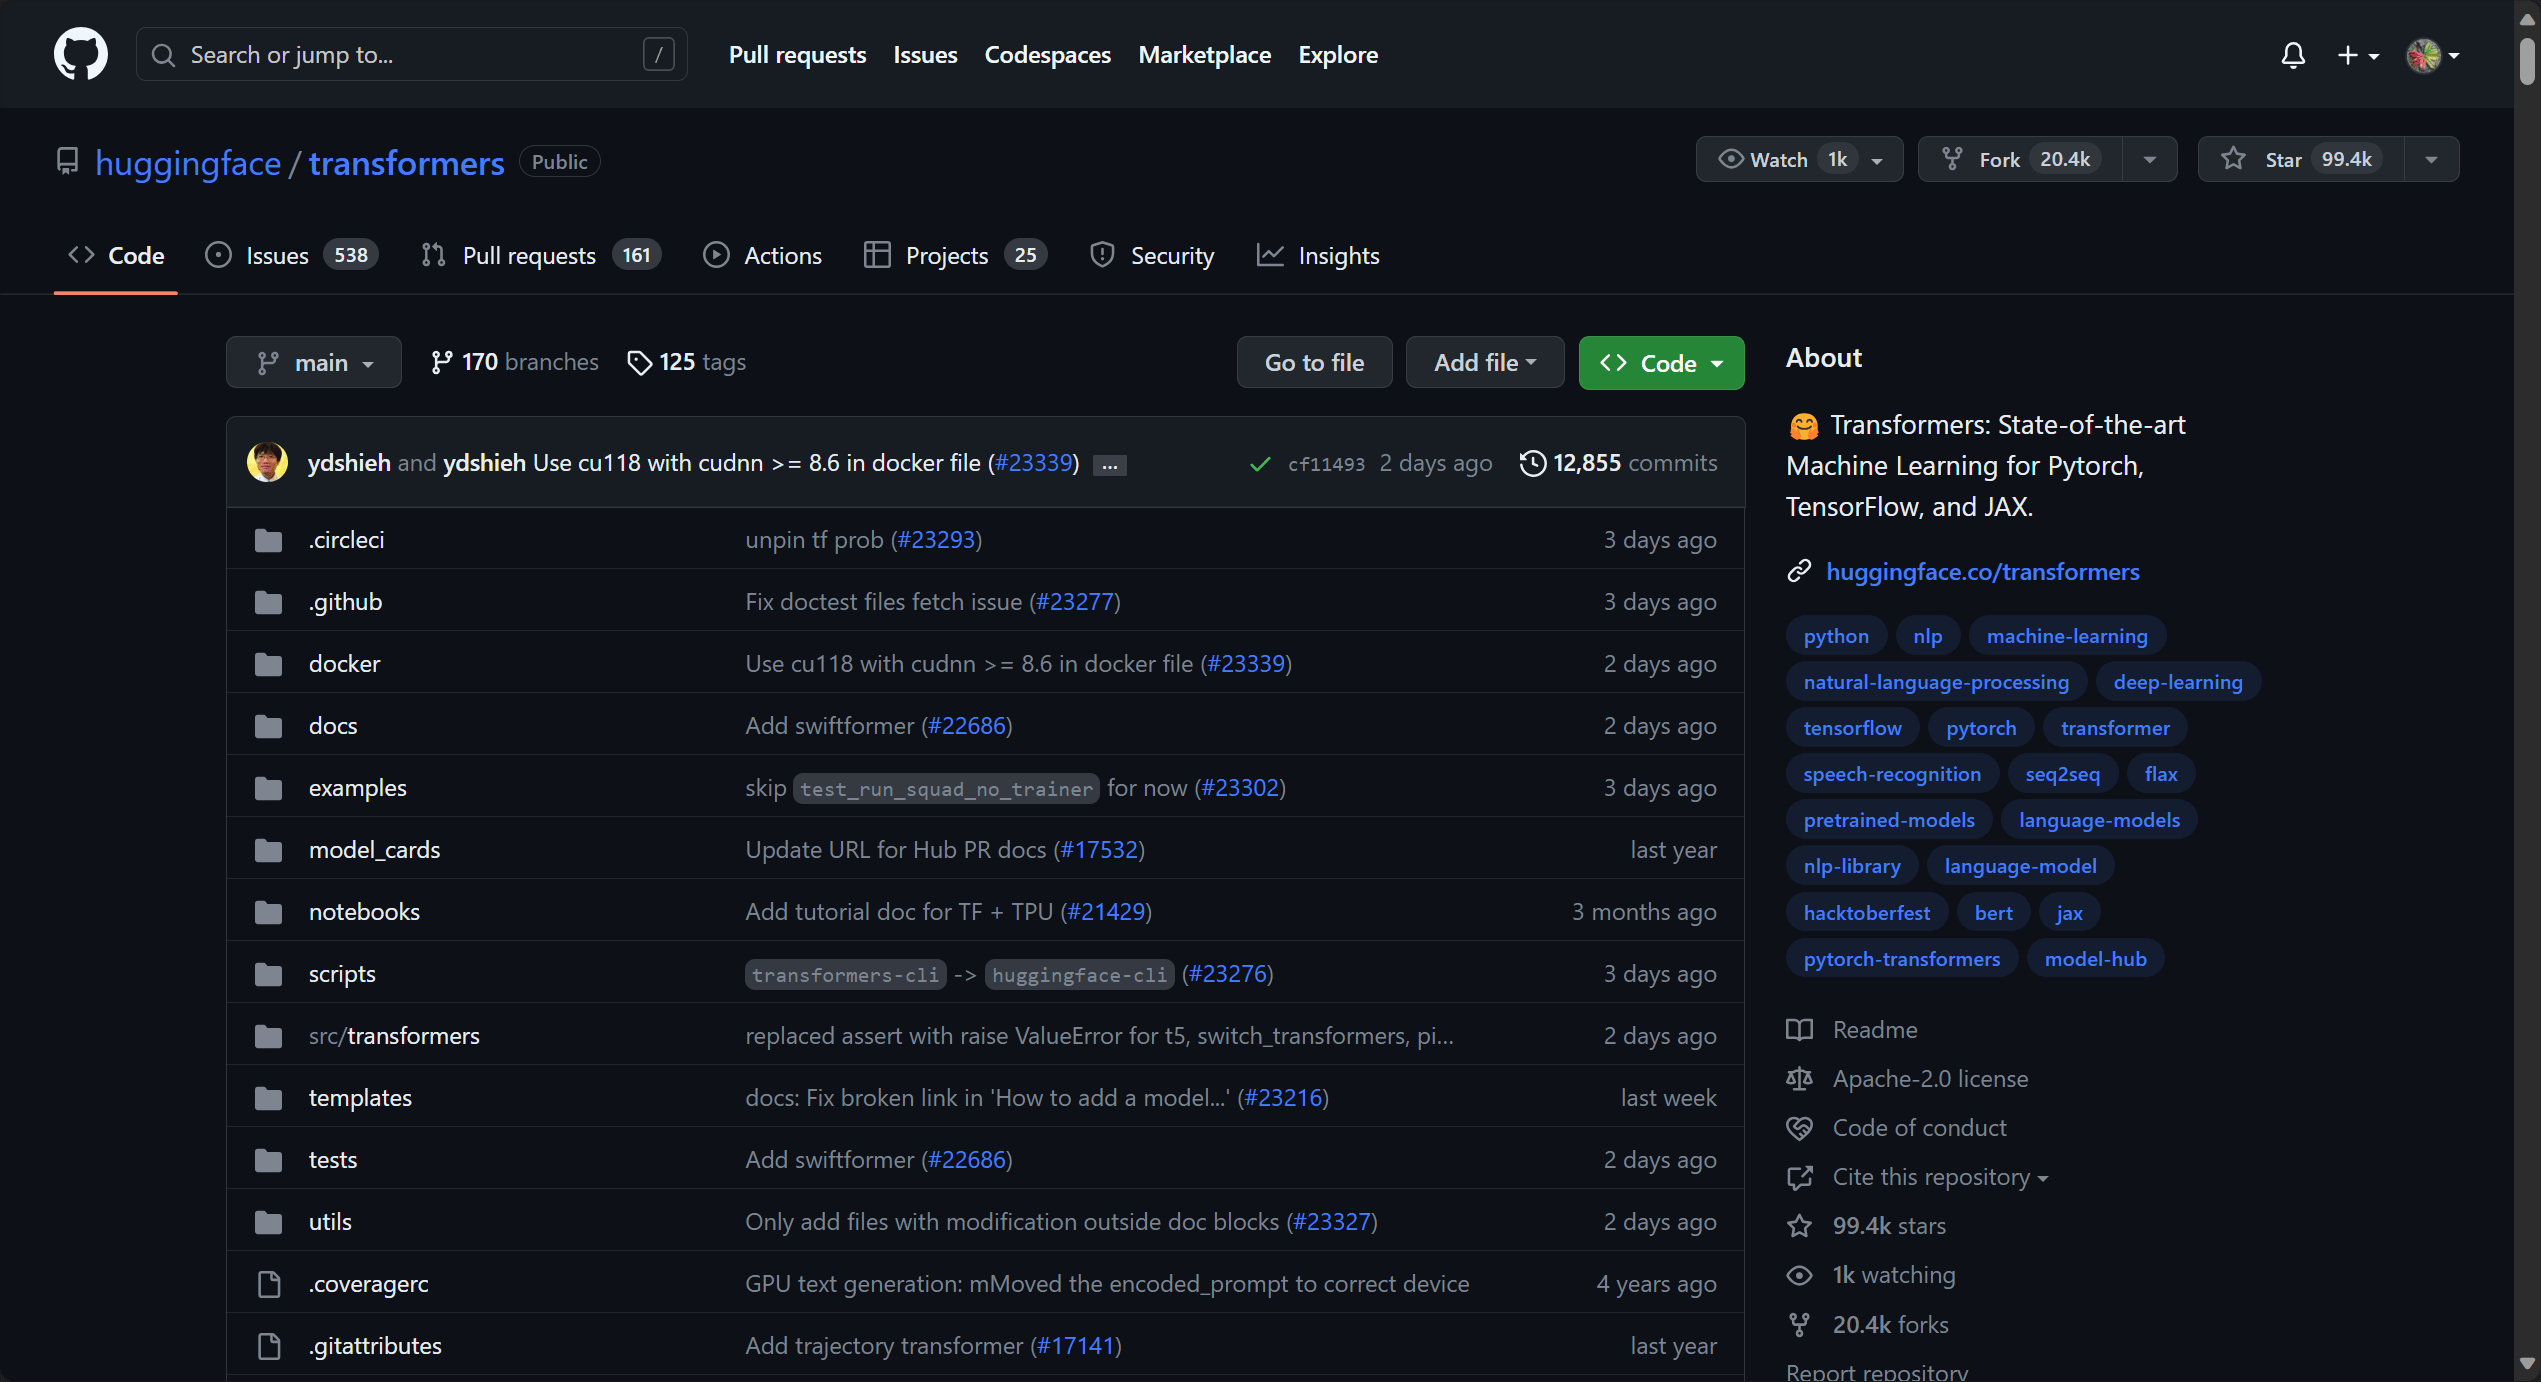View the 170 branches link

coord(514,362)
